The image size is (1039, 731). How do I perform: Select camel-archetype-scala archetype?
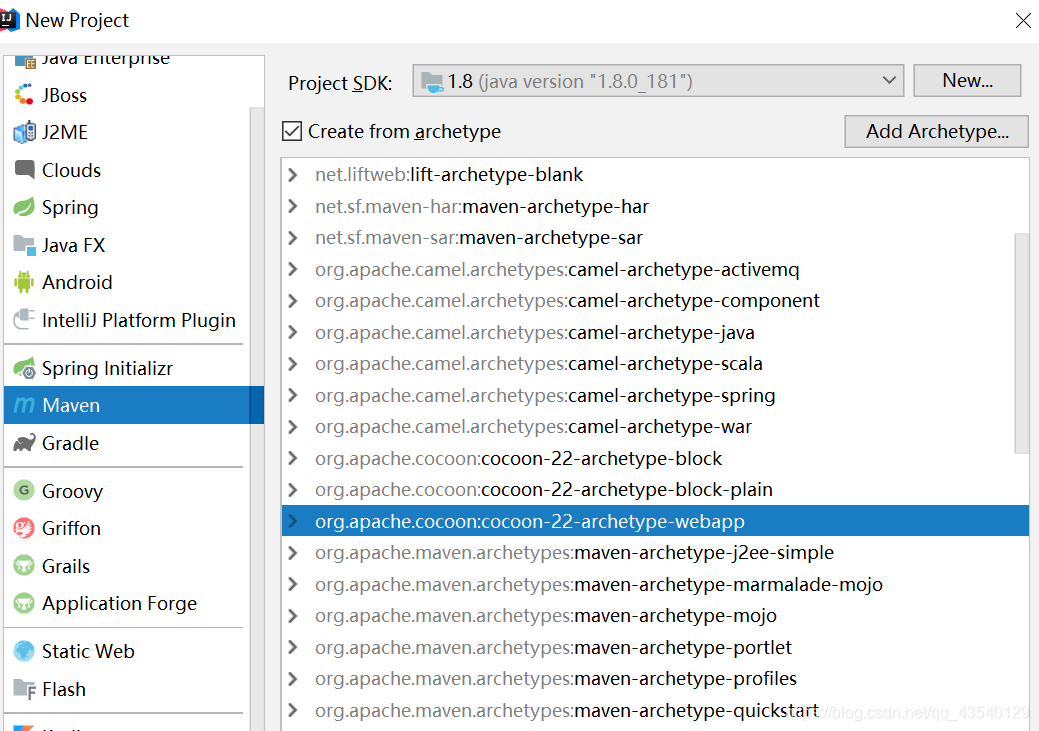(x=655, y=363)
